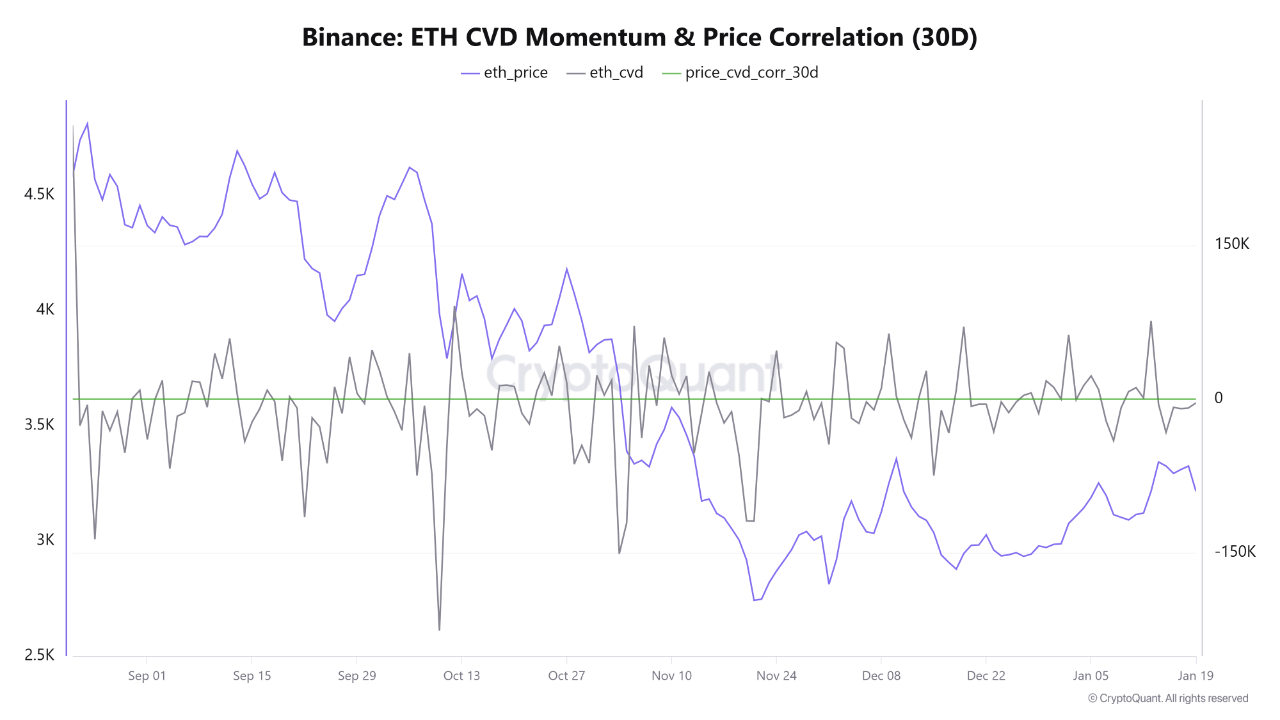The height and width of the screenshot is (720, 1280).
Task: Click the Nov 24 date axis label
Action: pyautogui.click(x=776, y=676)
